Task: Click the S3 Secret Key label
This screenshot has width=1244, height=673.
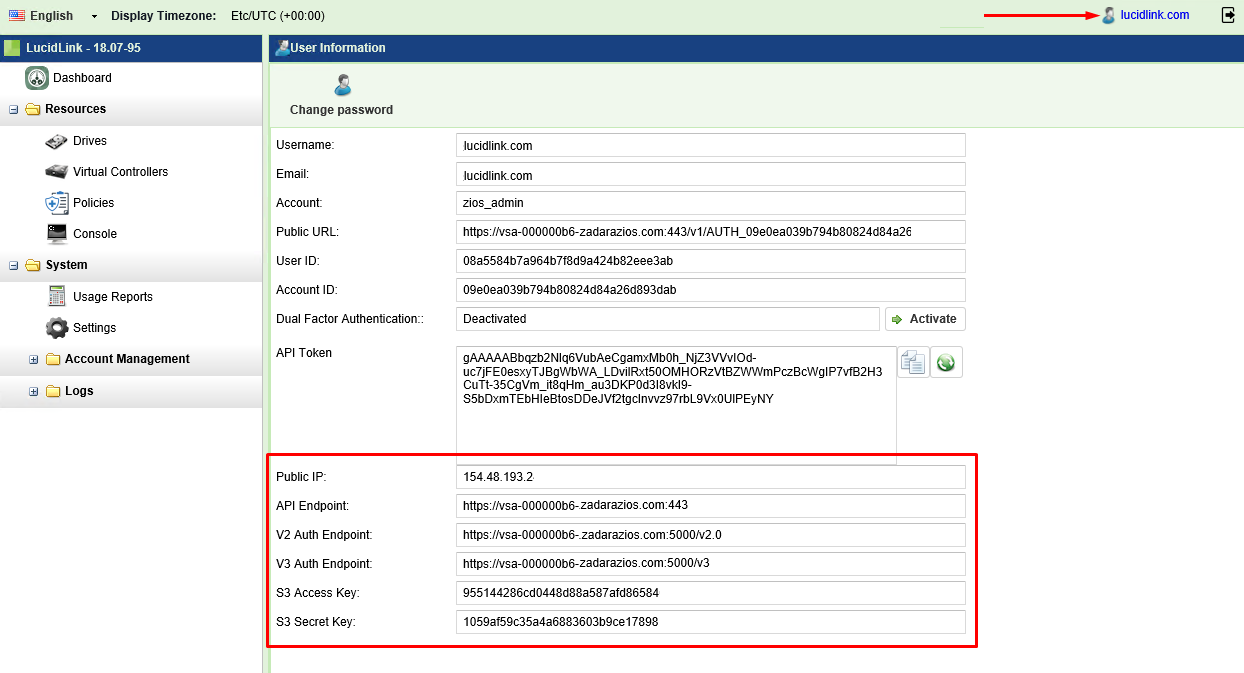Action: point(316,622)
